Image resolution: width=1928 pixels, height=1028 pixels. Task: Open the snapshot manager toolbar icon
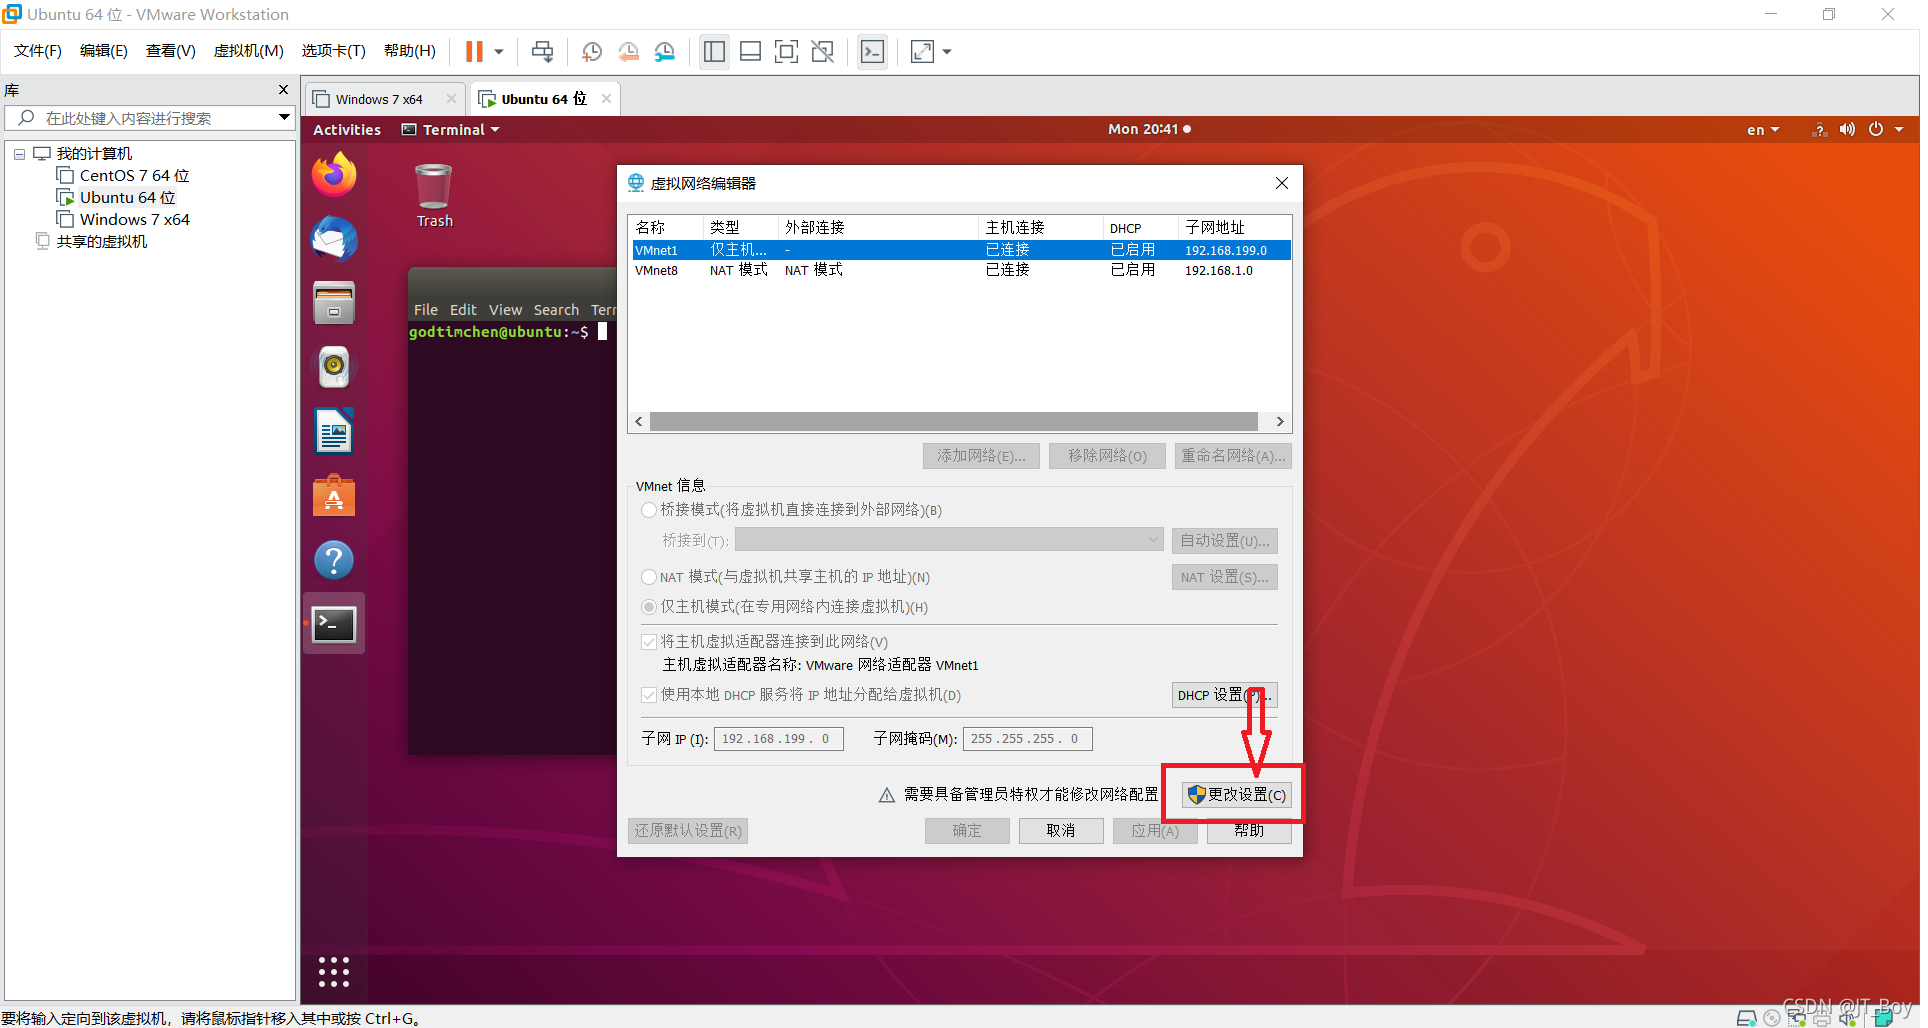coord(665,51)
